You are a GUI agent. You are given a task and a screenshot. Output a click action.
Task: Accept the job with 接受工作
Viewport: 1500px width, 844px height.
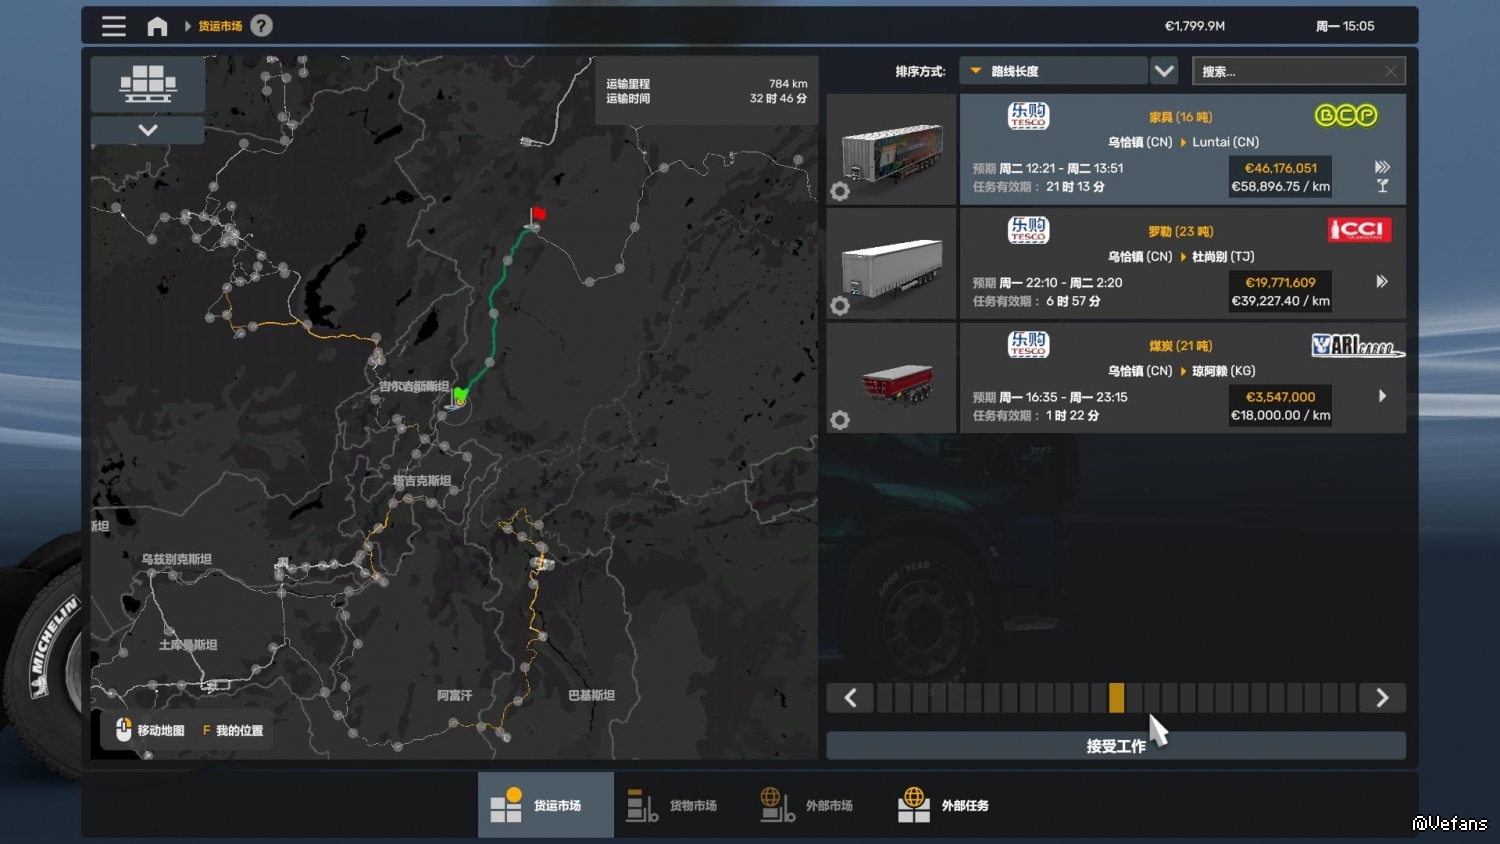click(1116, 746)
